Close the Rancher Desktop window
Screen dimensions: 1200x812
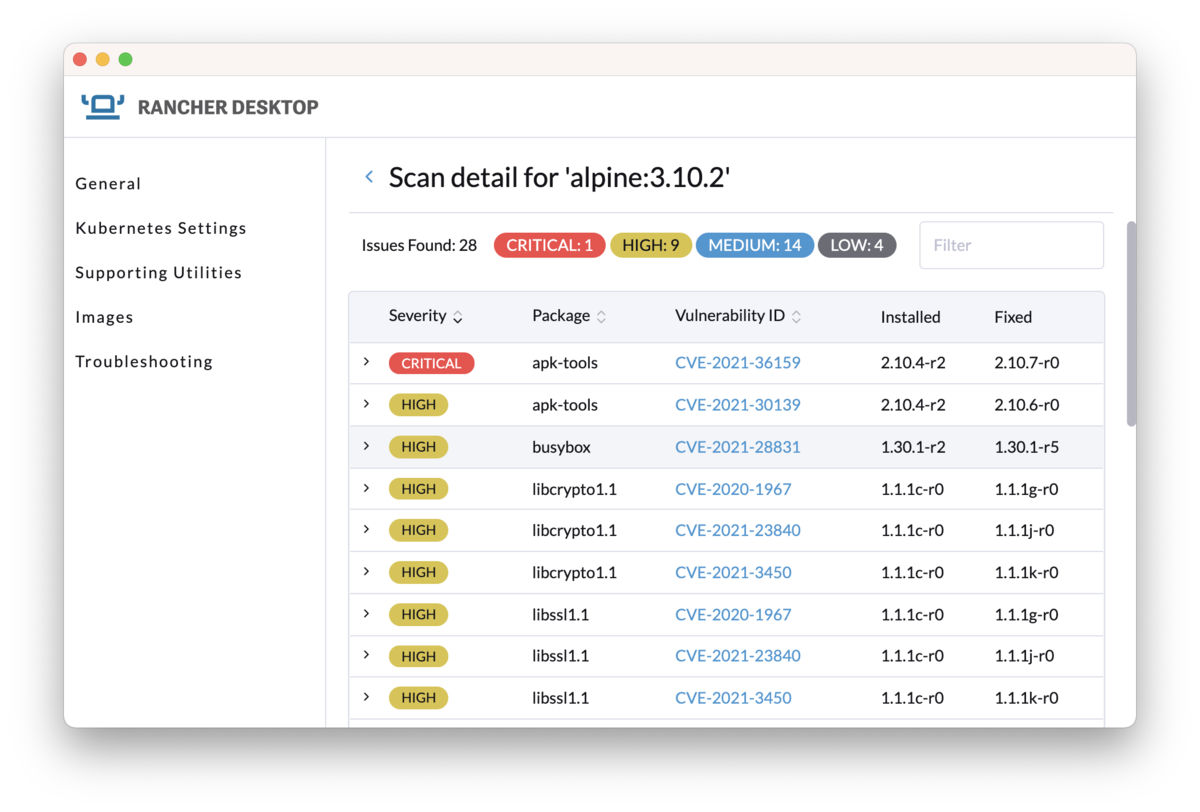point(80,59)
